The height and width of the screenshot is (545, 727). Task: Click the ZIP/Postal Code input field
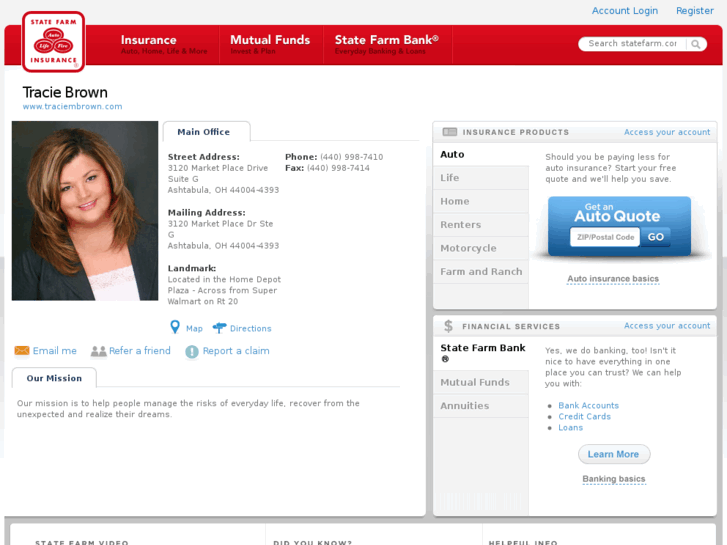click(x=605, y=237)
